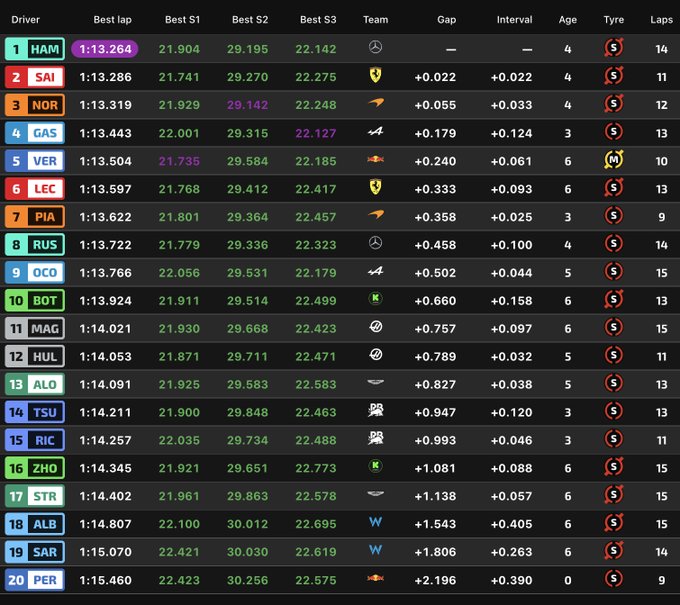This screenshot has height=605, width=680.
Task: Click the +0.405 interval value
Action: [511, 524]
